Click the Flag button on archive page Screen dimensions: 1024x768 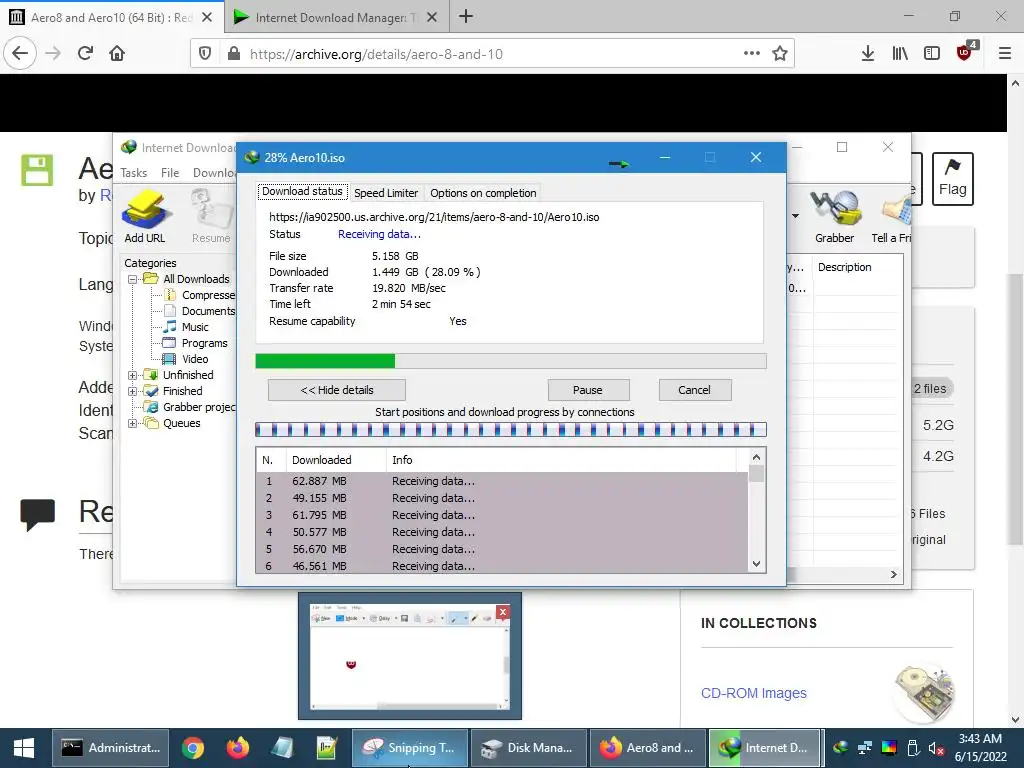(x=953, y=178)
